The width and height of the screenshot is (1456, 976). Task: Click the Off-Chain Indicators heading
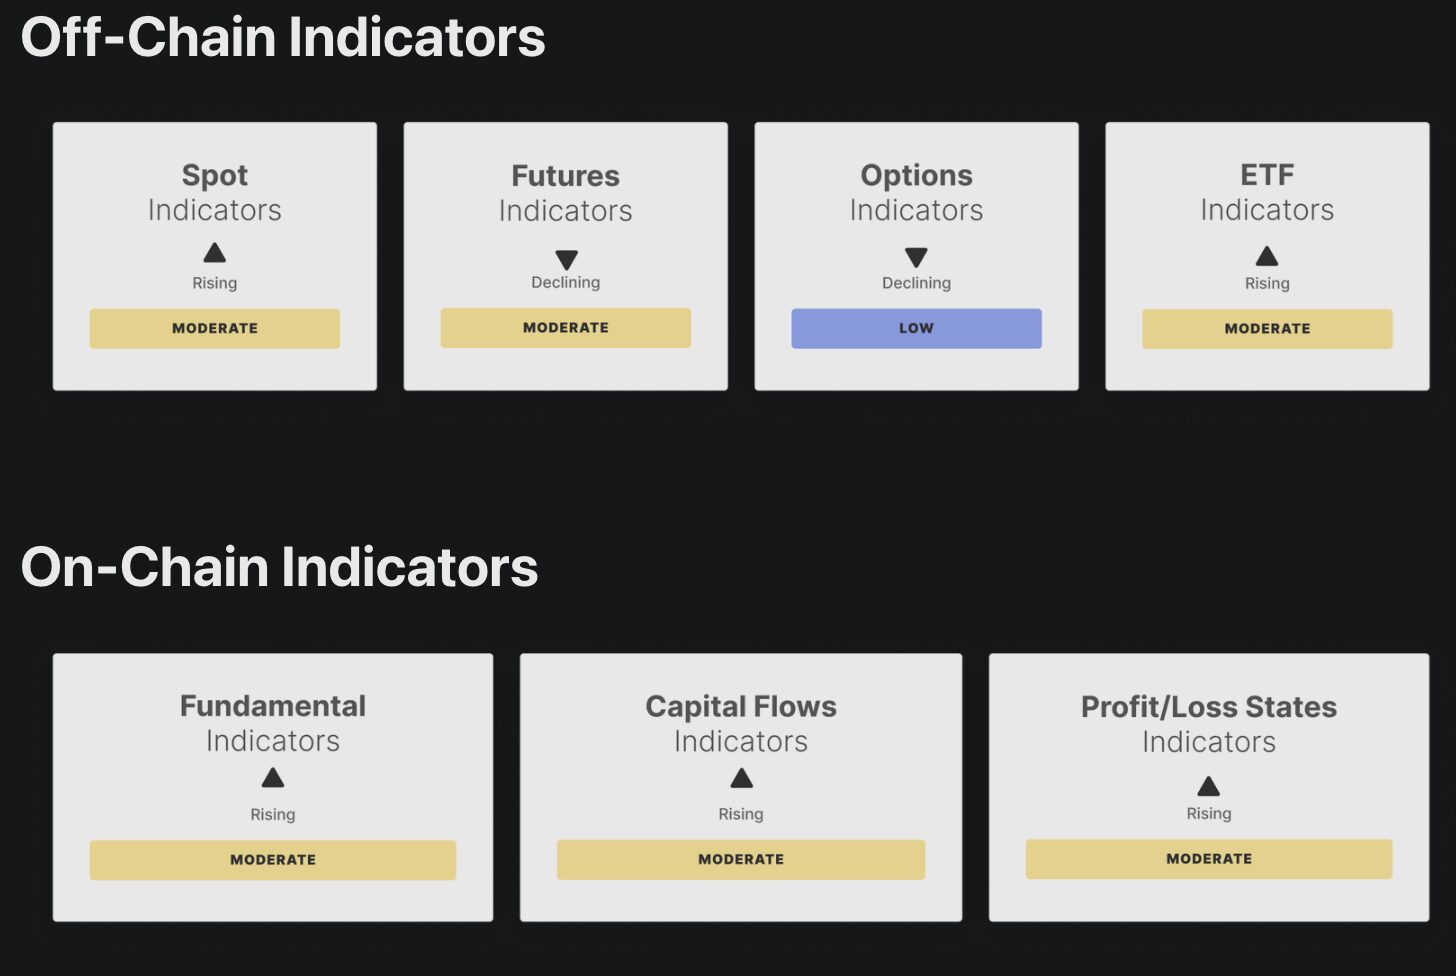pyautogui.click(x=283, y=38)
